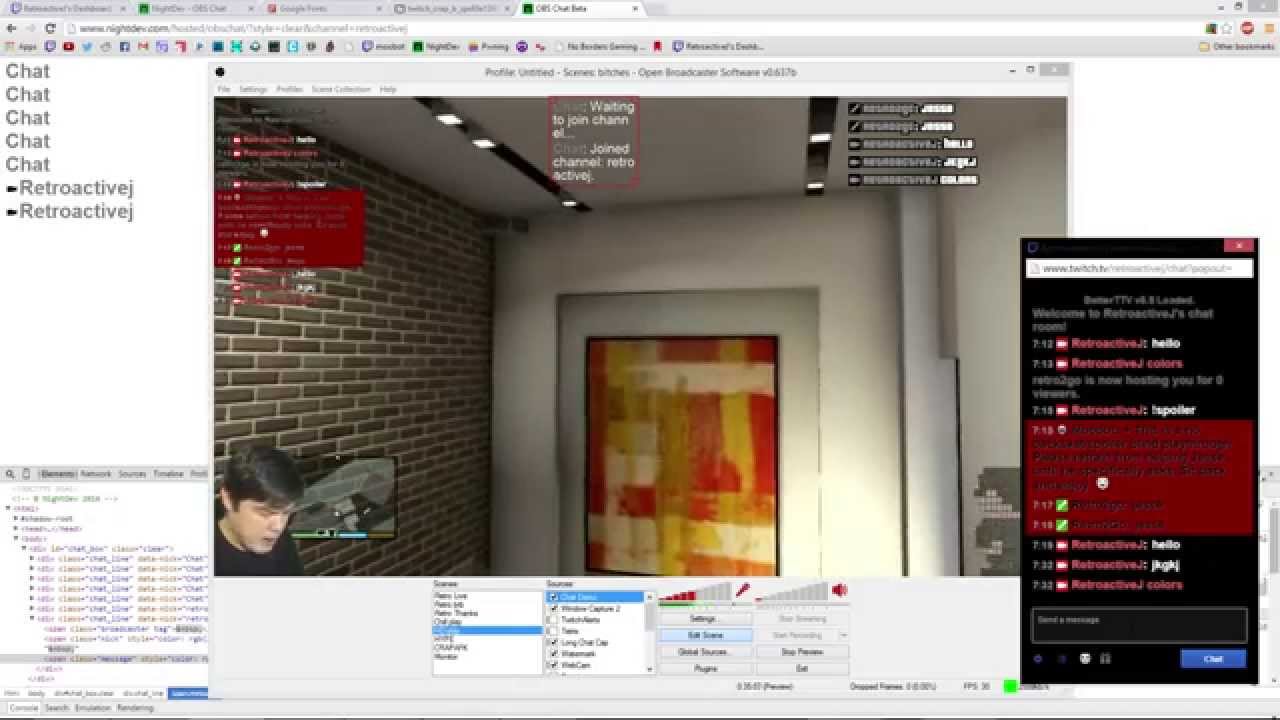Image resolution: width=1280 pixels, height=720 pixels.
Task: Switch to Retroactivej's Dashboard tab
Action: [67, 8]
